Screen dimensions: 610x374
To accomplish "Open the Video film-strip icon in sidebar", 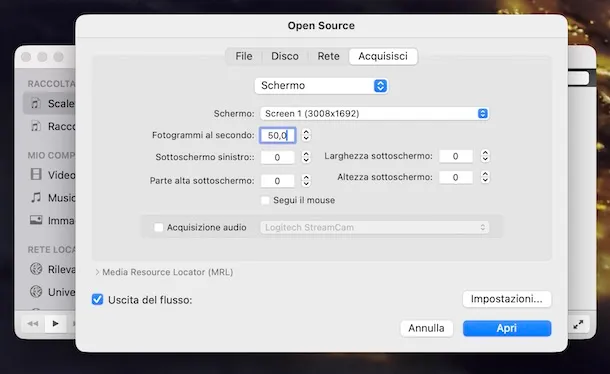I will 36,174.
